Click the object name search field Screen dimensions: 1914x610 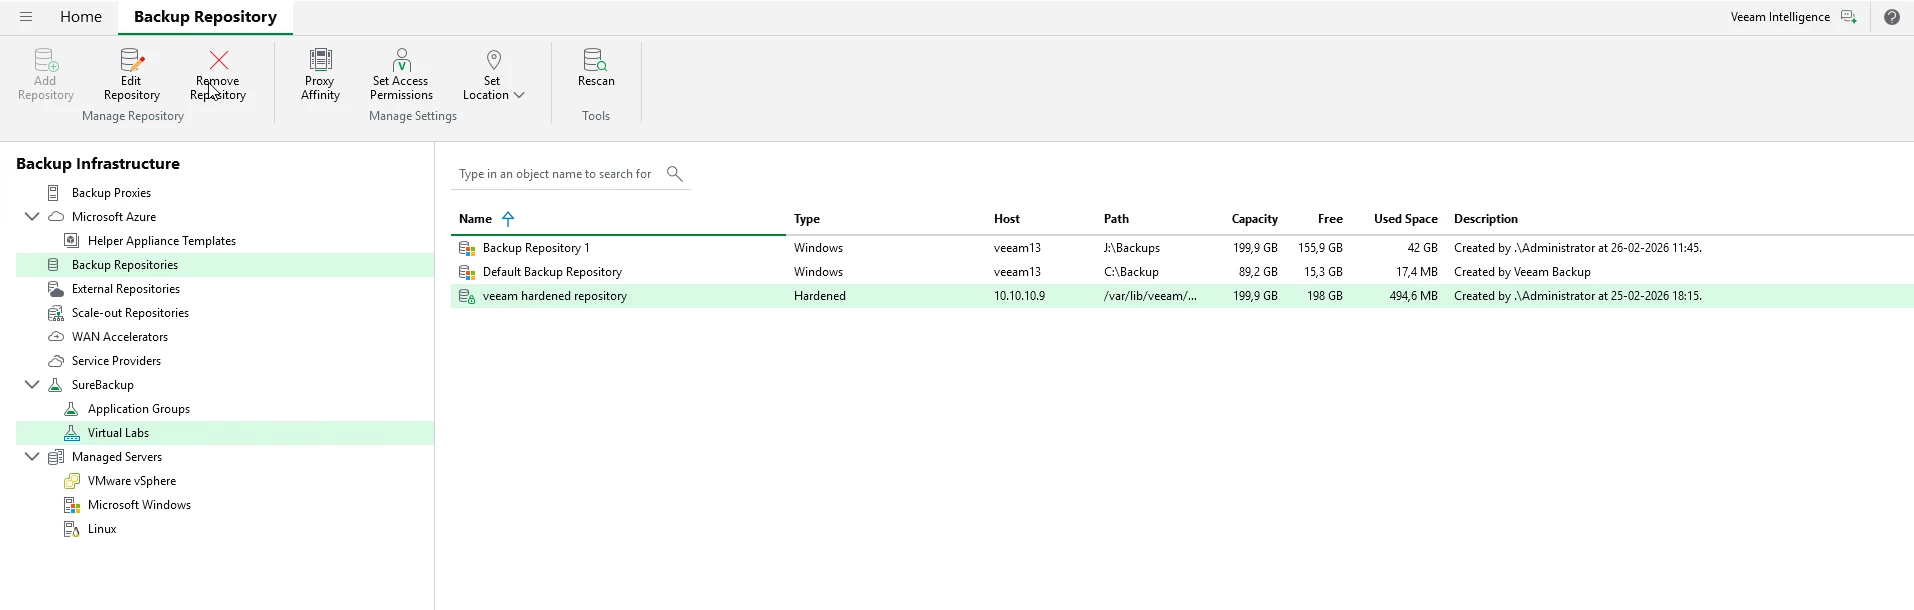click(x=556, y=174)
